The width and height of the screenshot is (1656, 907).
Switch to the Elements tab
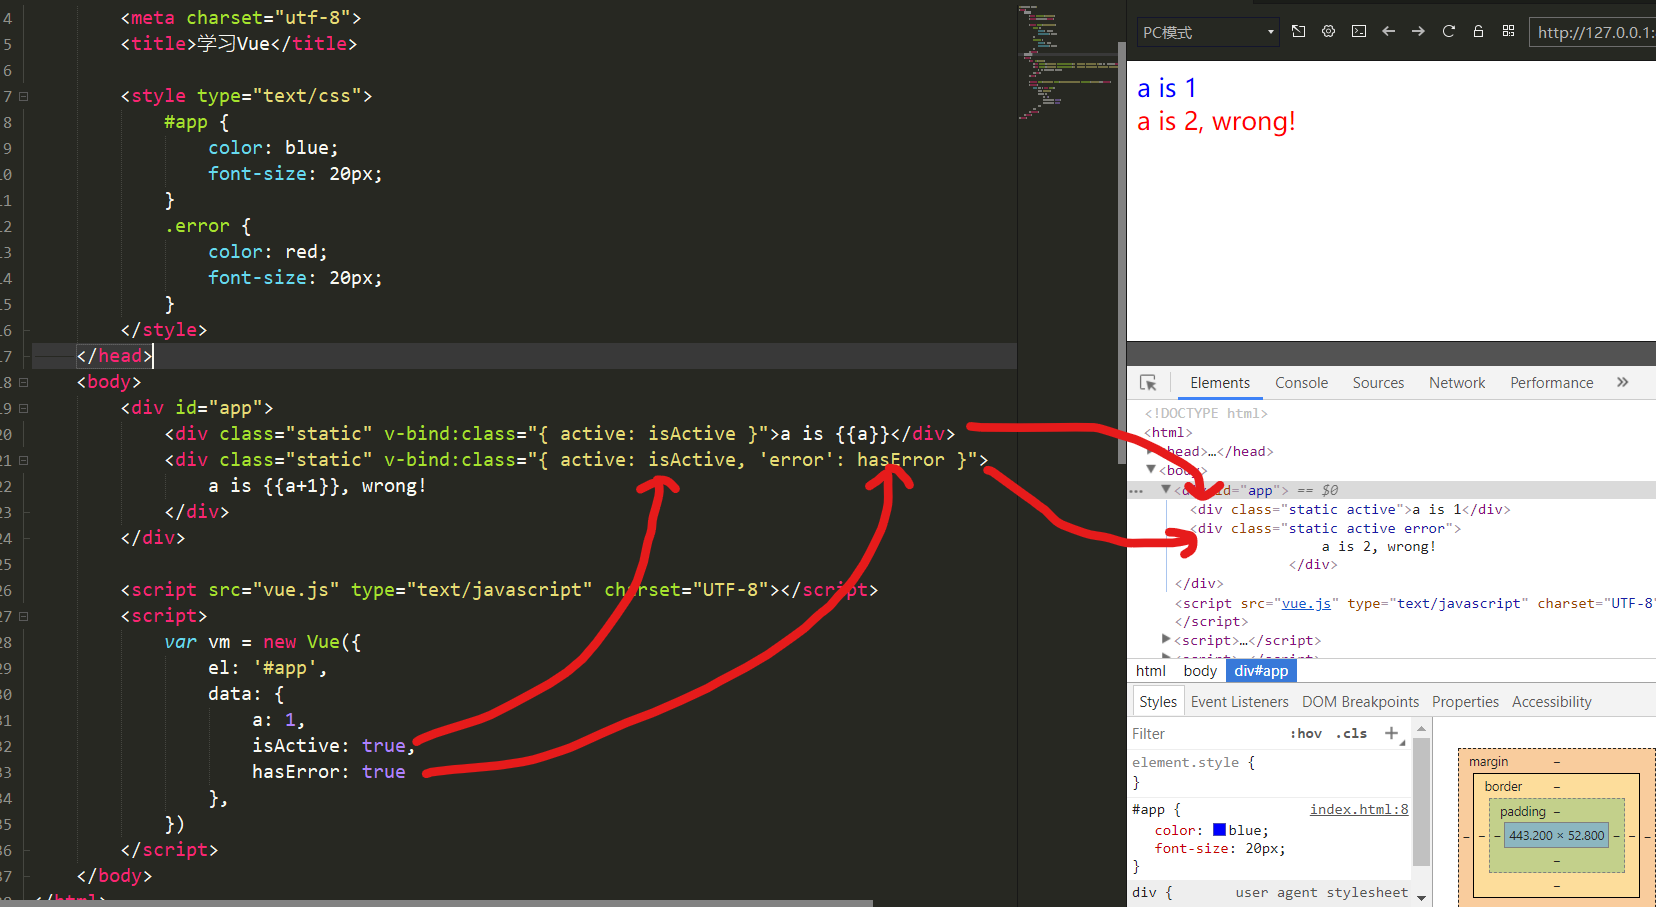[1220, 383]
